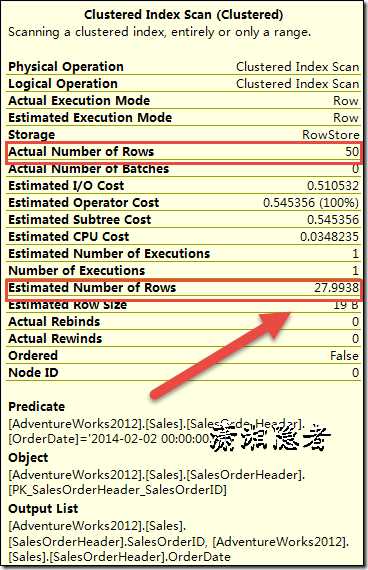Select the 'Output List' heading
The width and height of the screenshot is (368, 570).
43,509
